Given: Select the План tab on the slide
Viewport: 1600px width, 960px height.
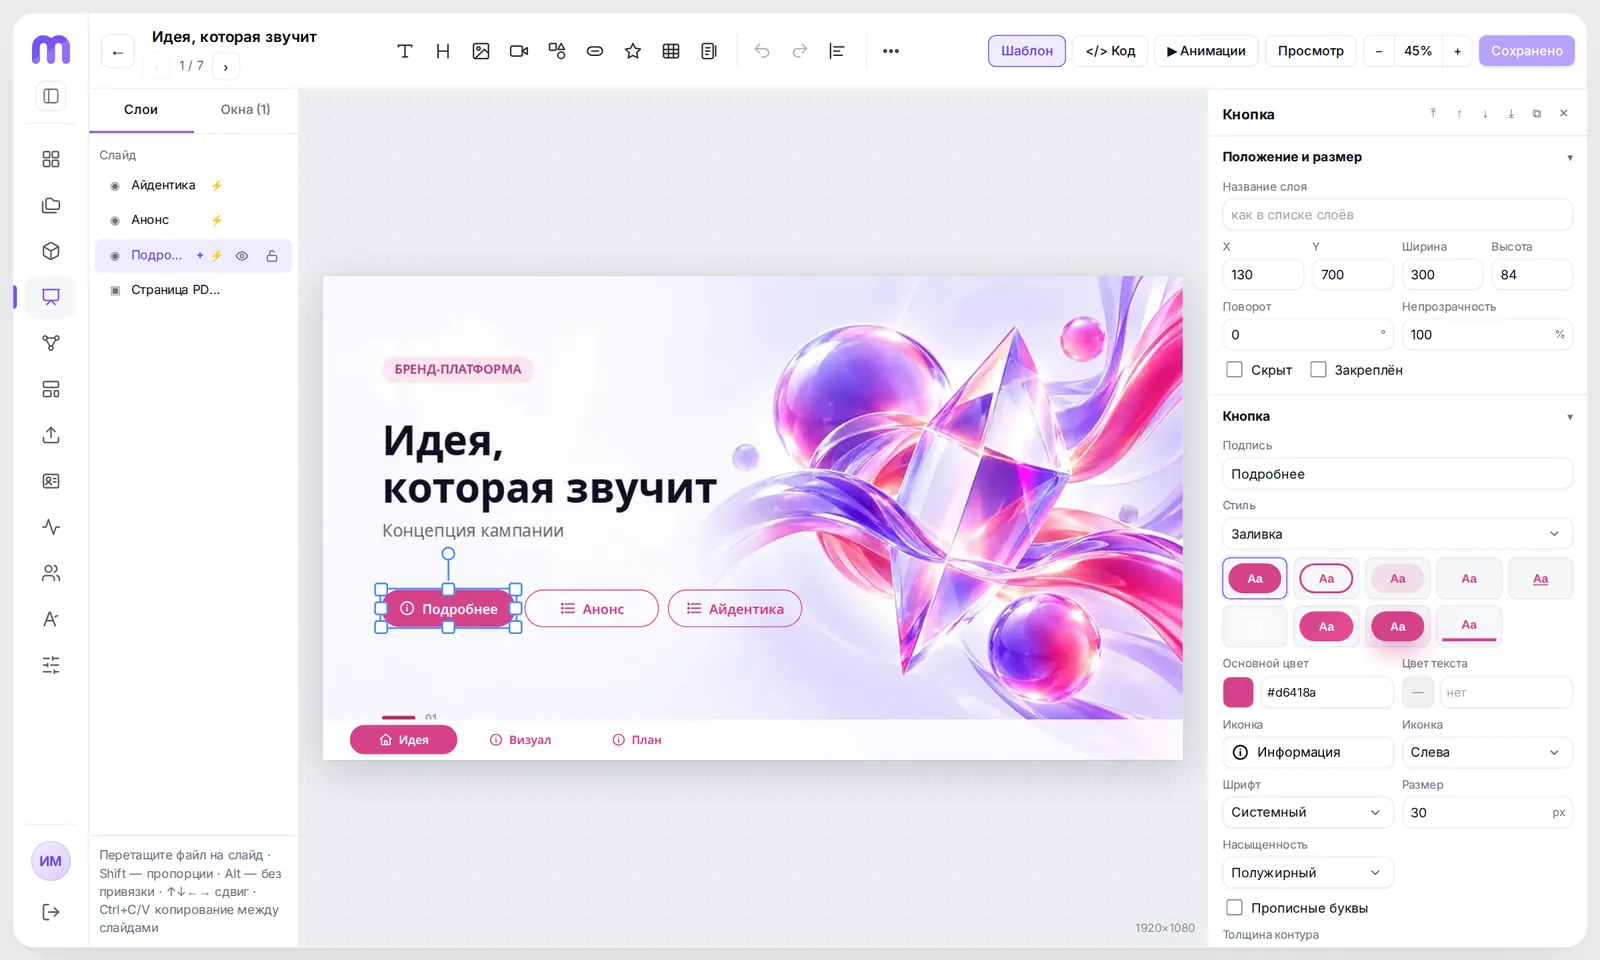Looking at the screenshot, I should [637, 740].
